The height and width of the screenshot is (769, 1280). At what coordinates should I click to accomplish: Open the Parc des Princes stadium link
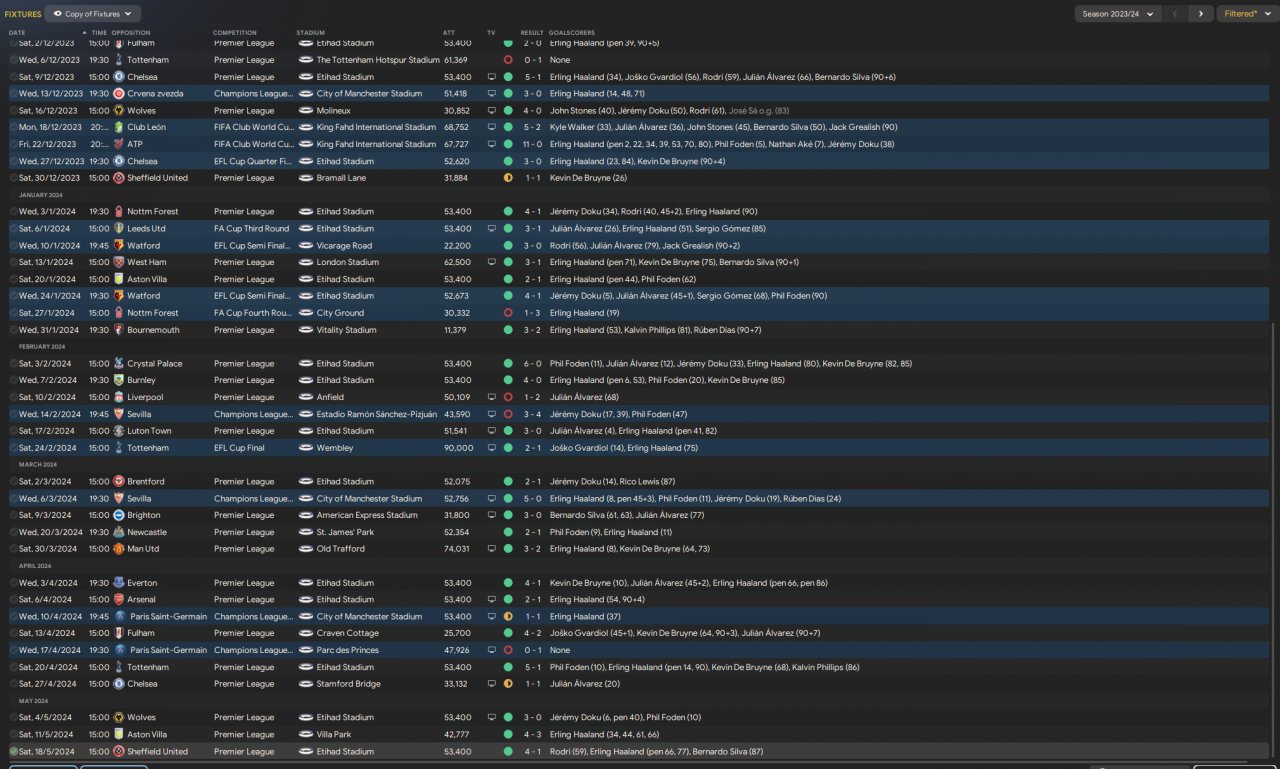pyautogui.click(x=346, y=650)
